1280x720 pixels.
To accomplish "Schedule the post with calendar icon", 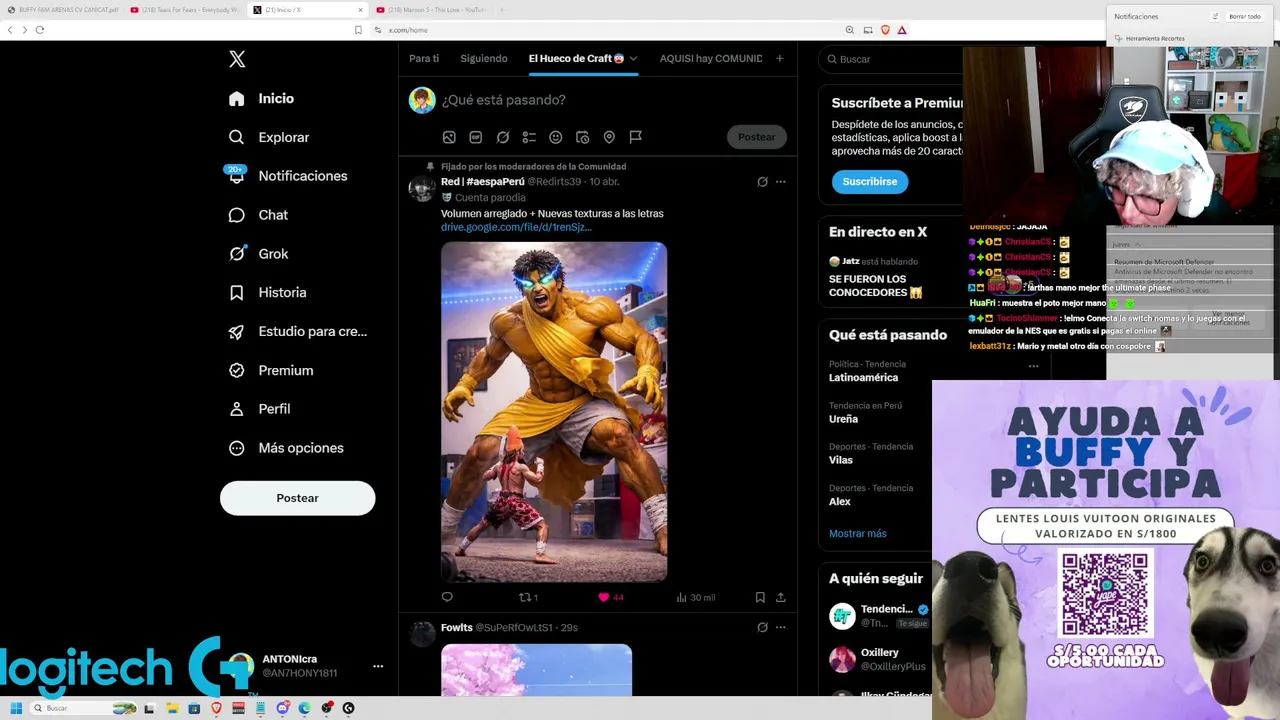I will click(582, 137).
